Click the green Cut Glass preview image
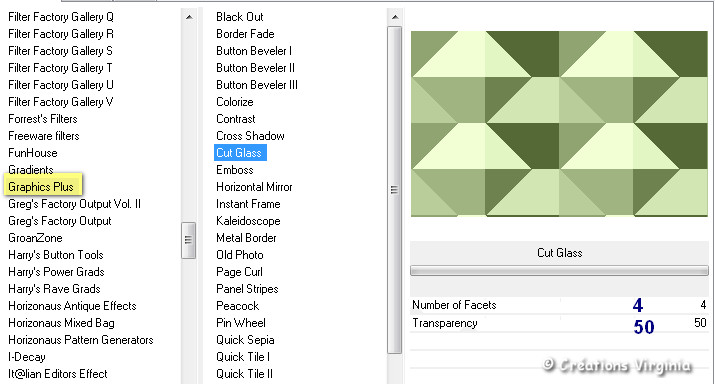Image resolution: width=715 pixels, height=384 pixels. click(559, 124)
